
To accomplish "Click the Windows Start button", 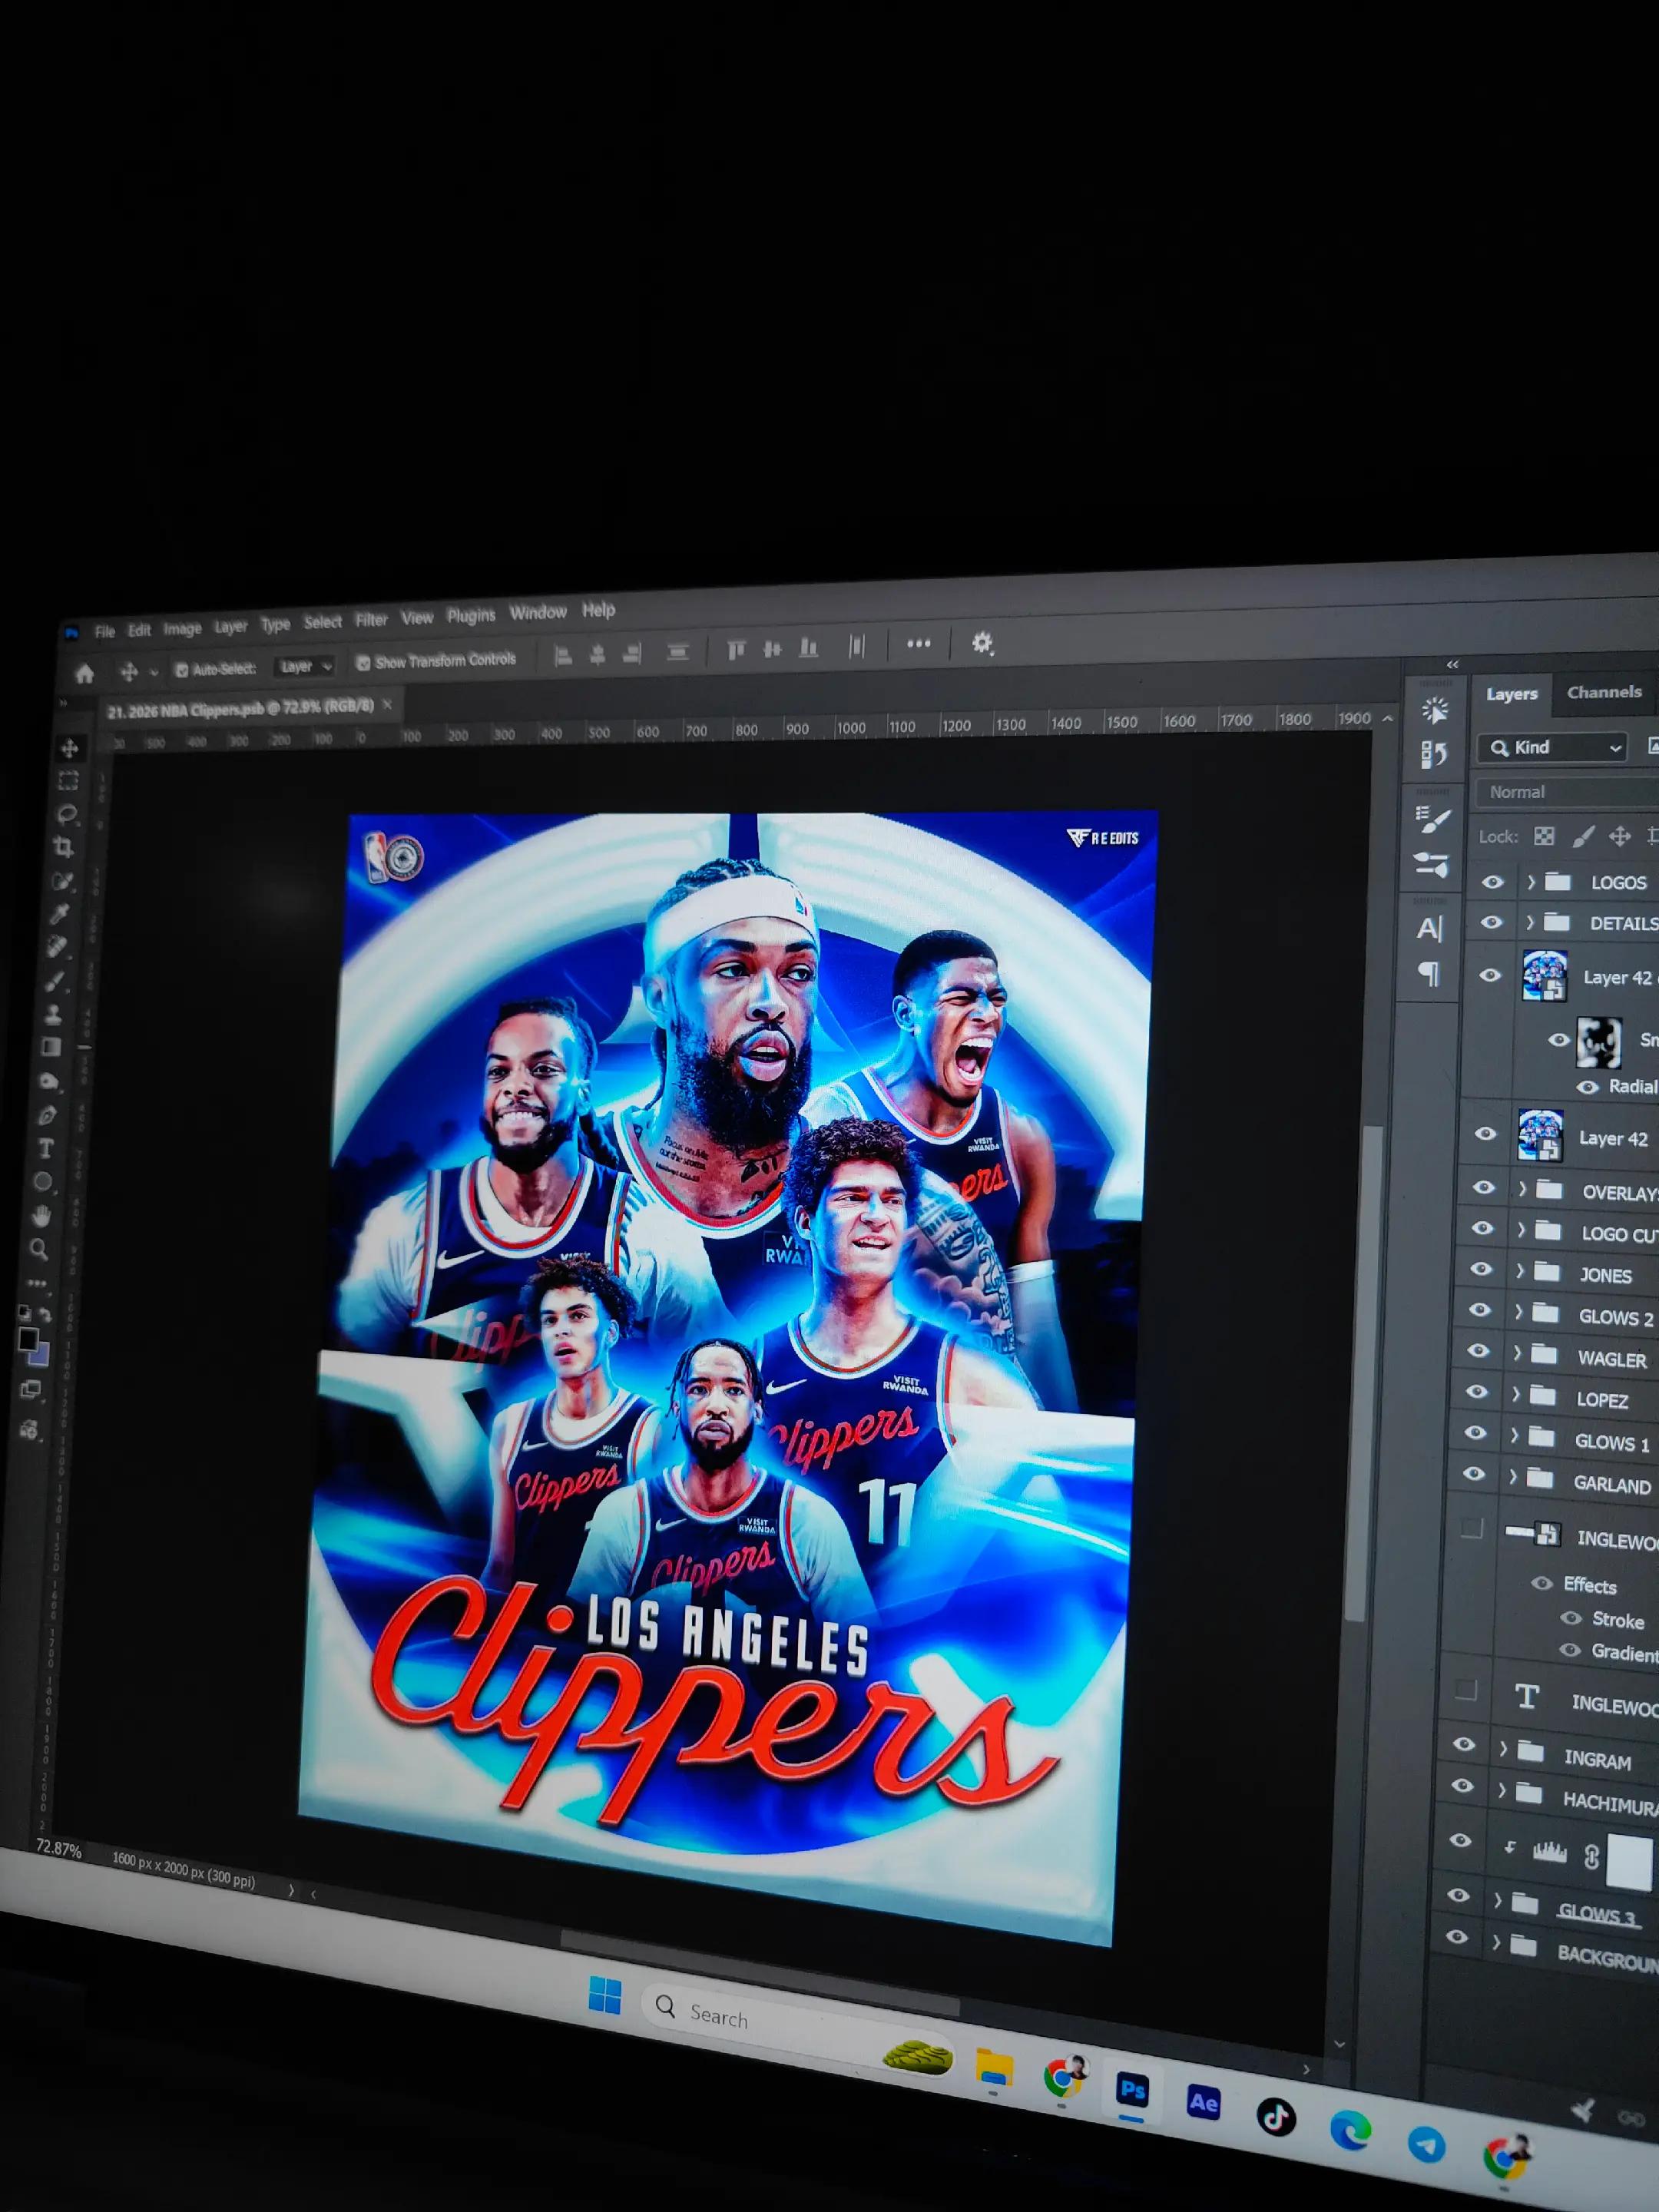I will (605, 1996).
